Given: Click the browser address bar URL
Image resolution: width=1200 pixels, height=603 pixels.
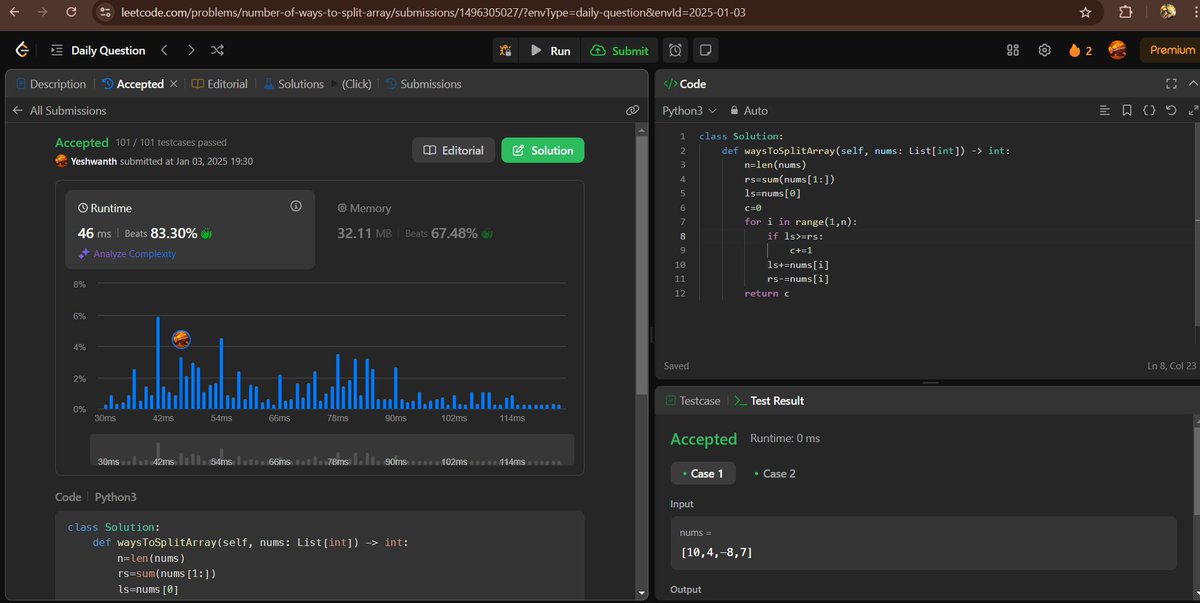Looking at the screenshot, I should click(x=432, y=12).
